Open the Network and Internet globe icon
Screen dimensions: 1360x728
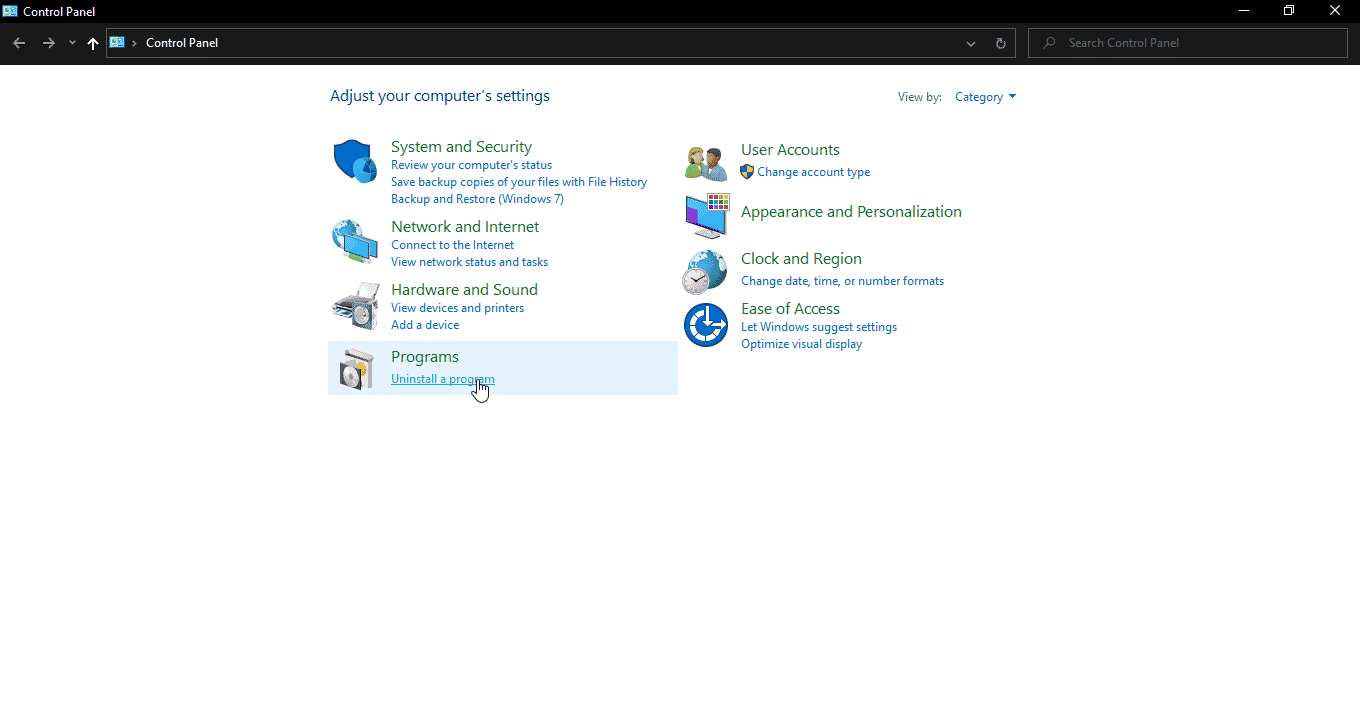(355, 241)
